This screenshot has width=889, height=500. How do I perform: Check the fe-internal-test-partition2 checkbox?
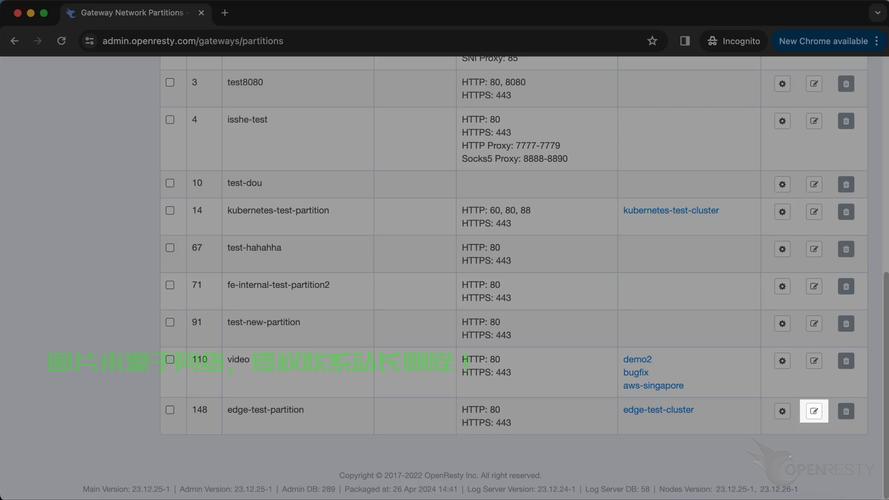pos(170,285)
